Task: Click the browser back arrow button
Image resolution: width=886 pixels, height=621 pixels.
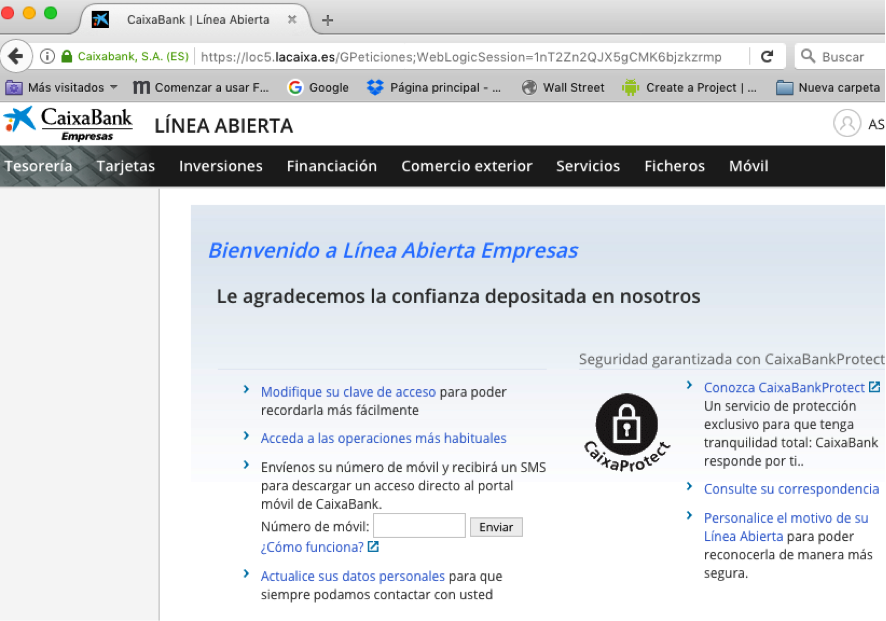Action: pyautogui.click(x=16, y=56)
